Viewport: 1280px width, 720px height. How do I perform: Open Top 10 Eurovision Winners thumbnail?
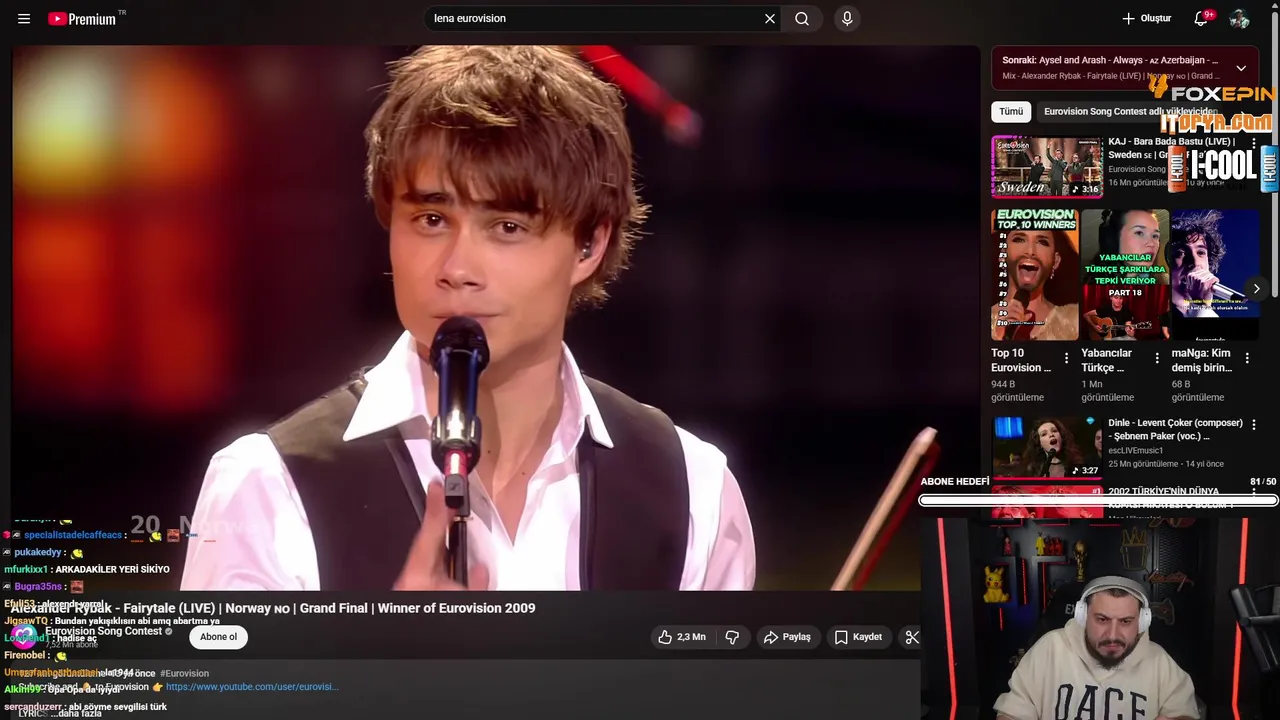pyautogui.click(x=1035, y=275)
